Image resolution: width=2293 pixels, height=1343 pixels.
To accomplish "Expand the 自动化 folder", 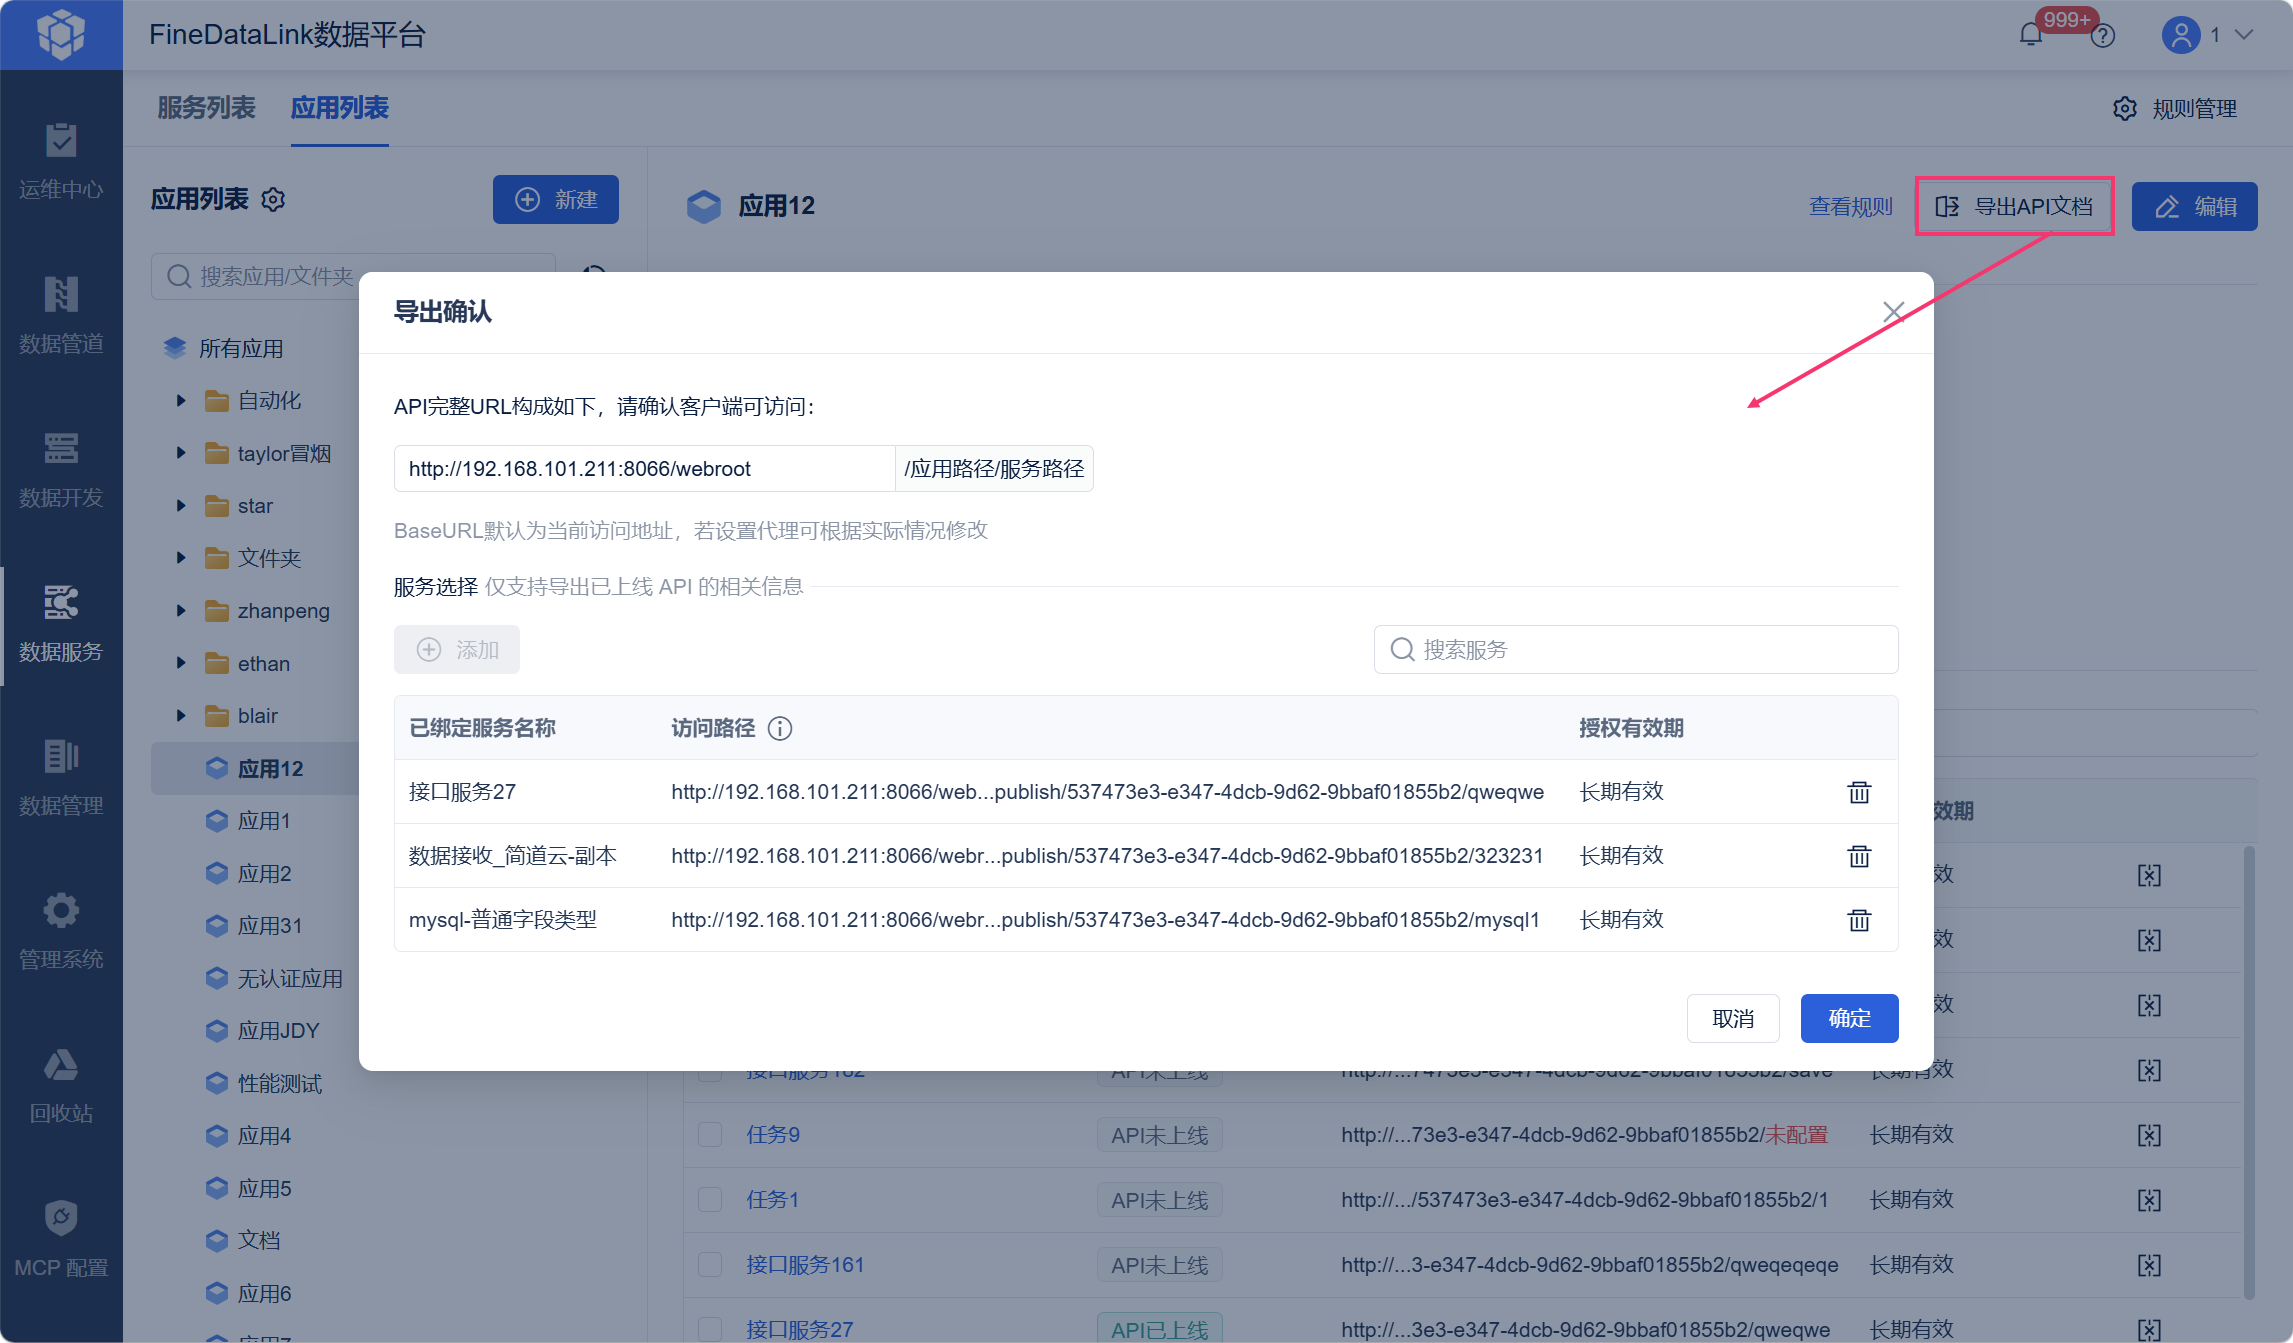I will 181,401.
